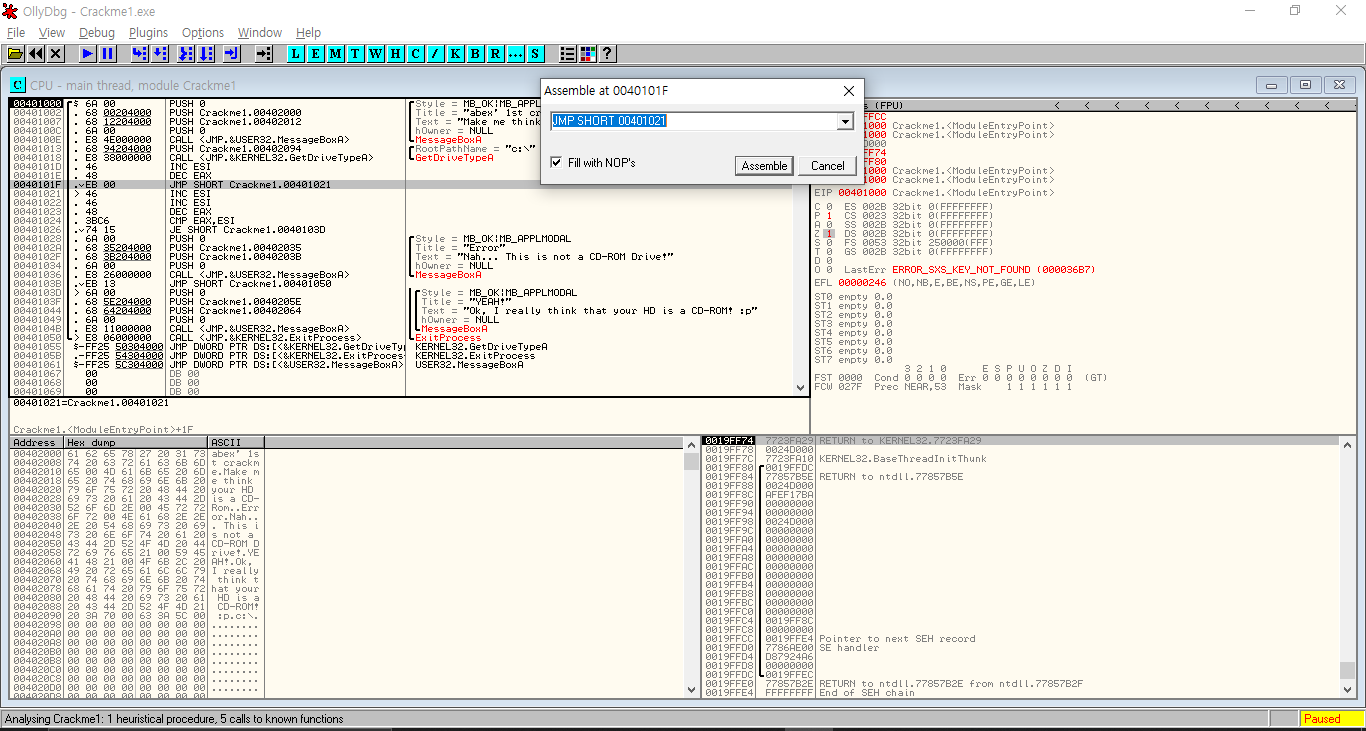The width and height of the screenshot is (1366, 731).
Task: Click the dump pane vertical scrollbar thumb
Action: point(691,462)
